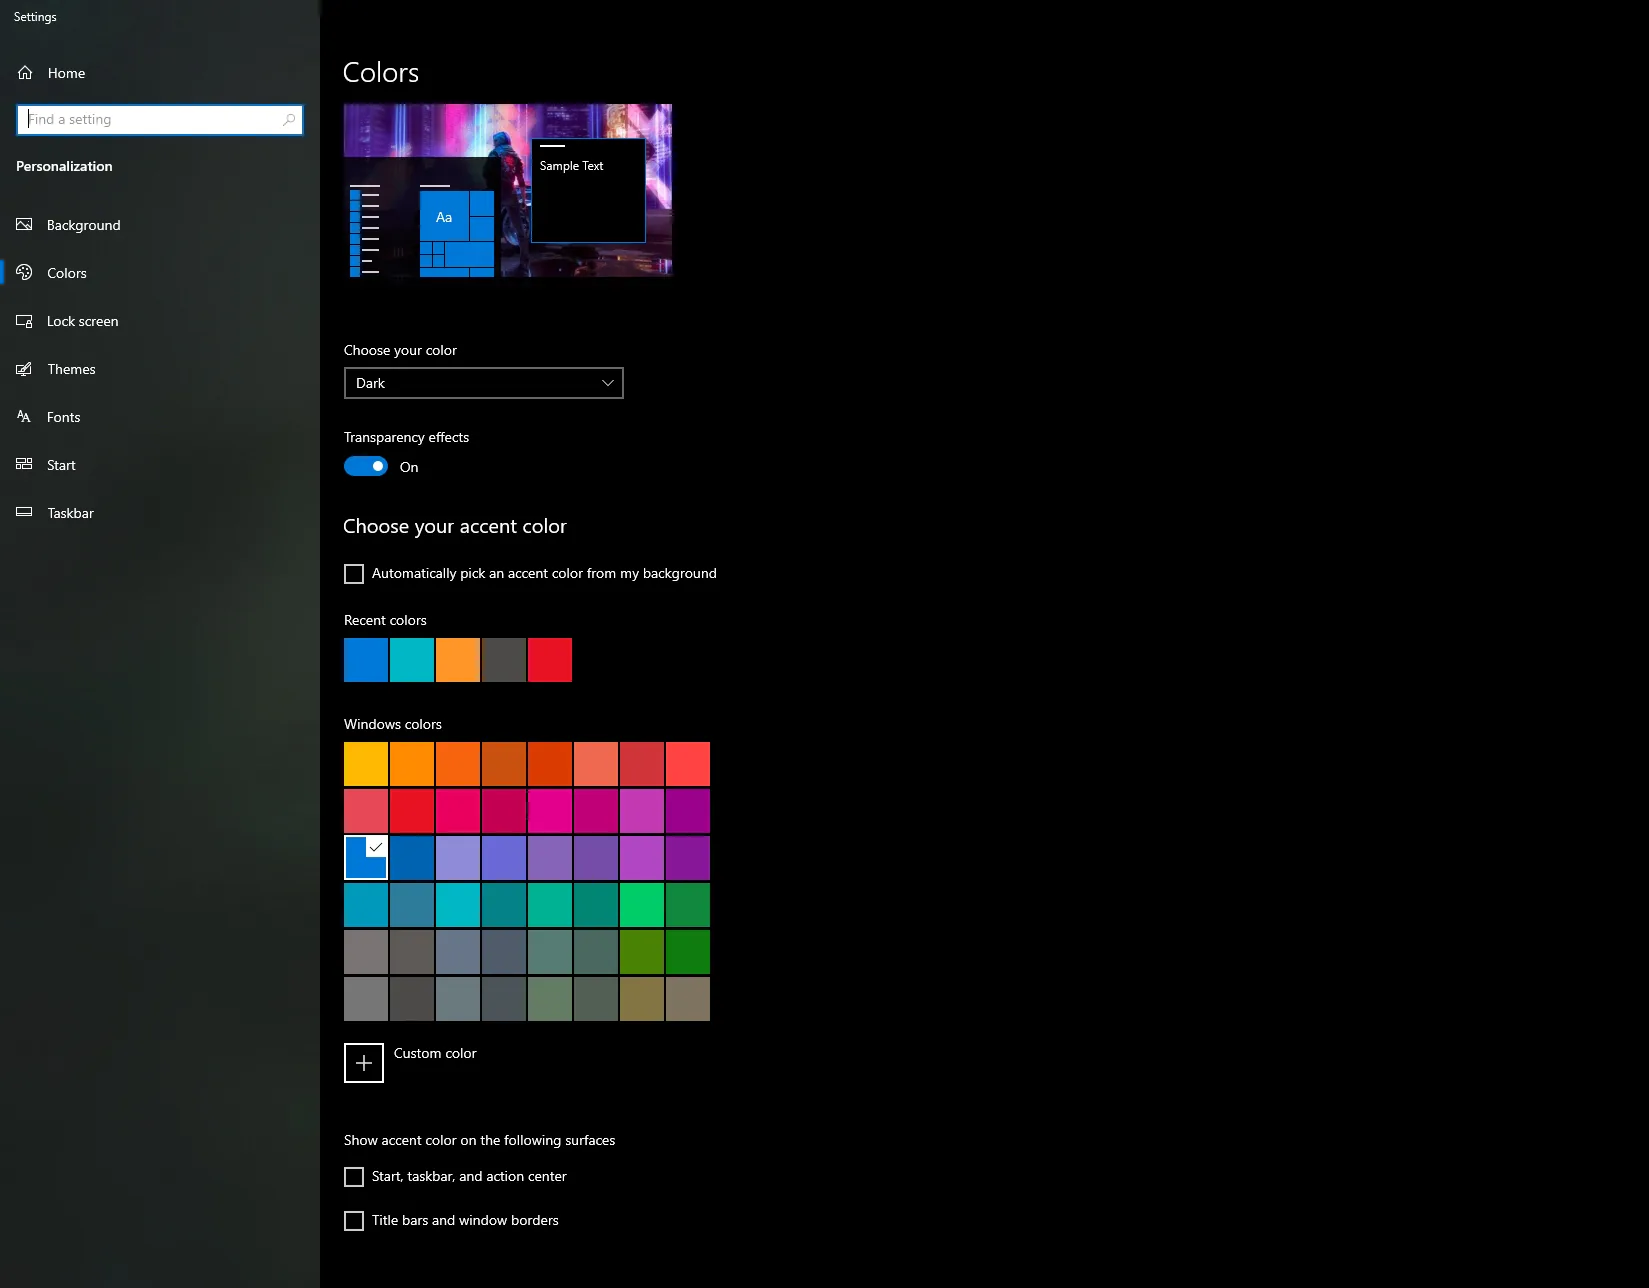Click the Home house icon
The image size is (1649, 1288).
pyautogui.click(x=25, y=73)
